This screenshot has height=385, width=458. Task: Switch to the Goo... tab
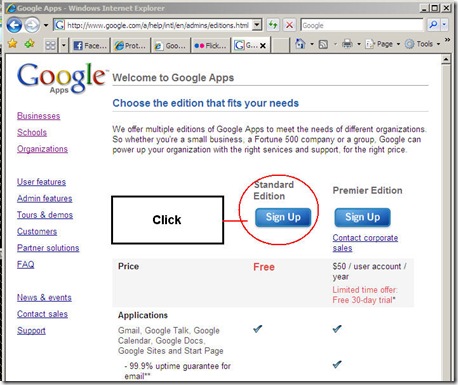170,45
